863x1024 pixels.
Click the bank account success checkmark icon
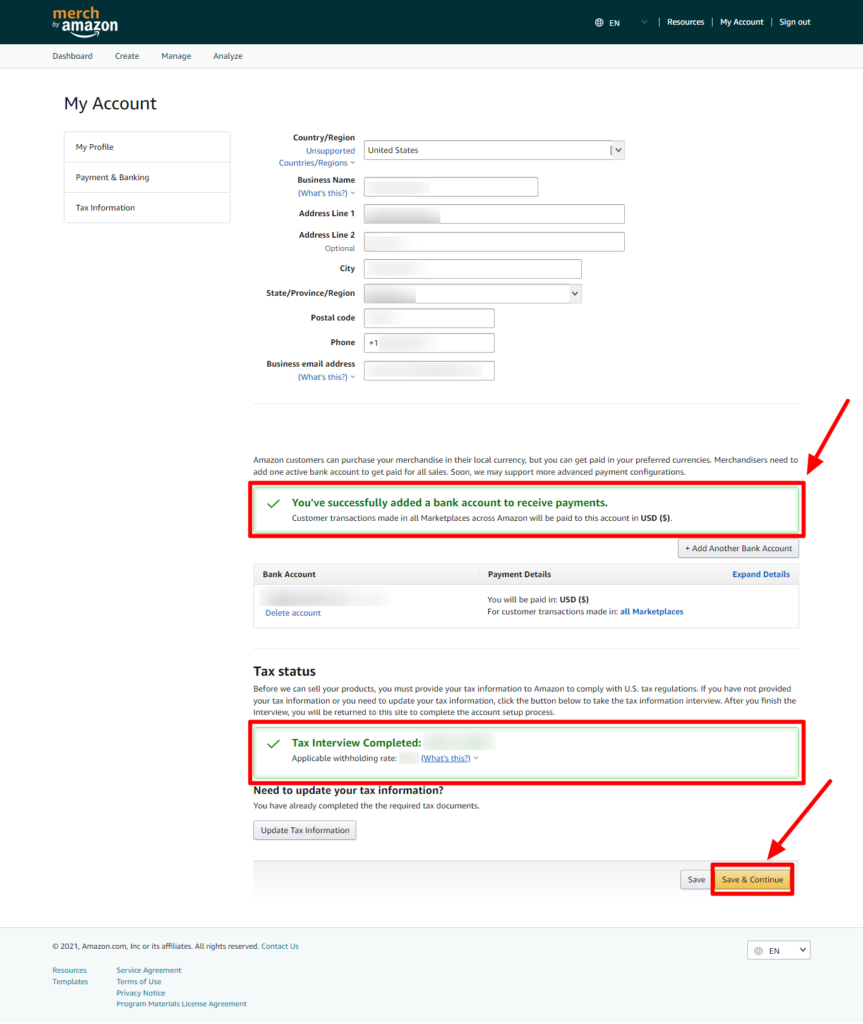[x=274, y=504]
